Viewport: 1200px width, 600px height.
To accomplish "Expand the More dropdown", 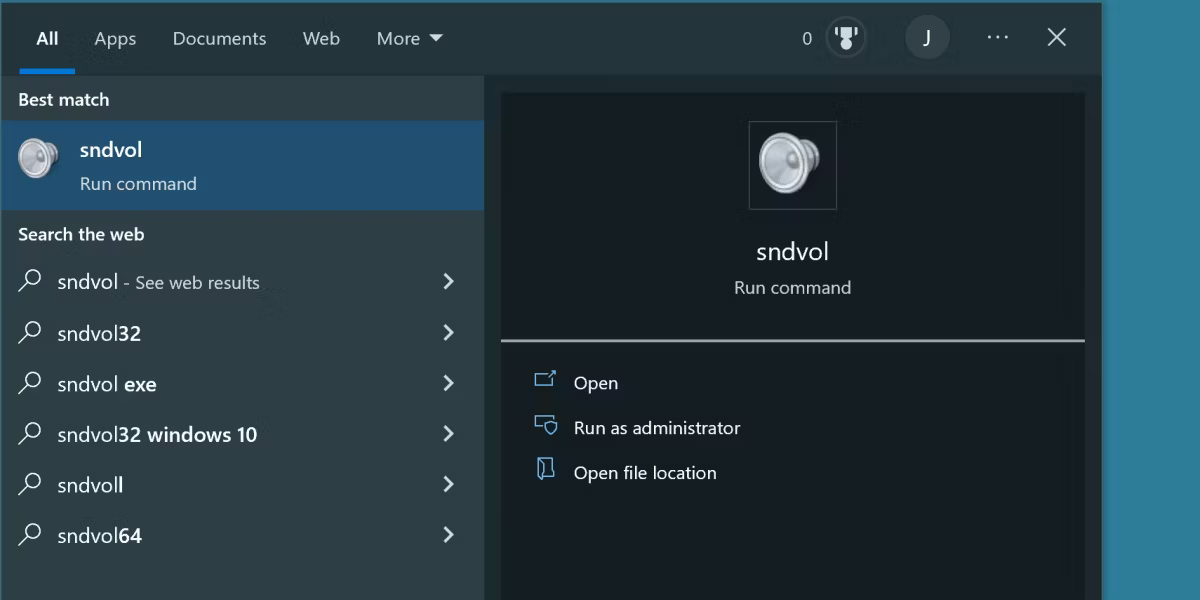I will click(x=409, y=38).
